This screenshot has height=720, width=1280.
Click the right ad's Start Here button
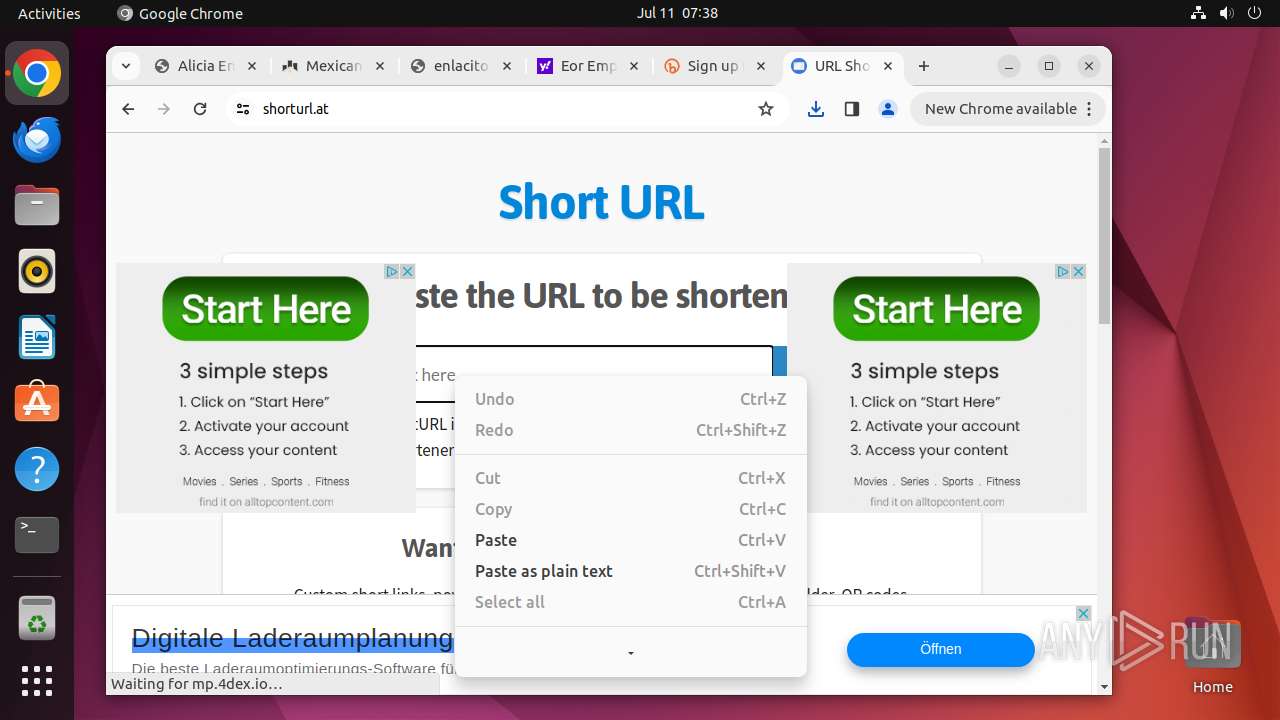tap(936, 309)
